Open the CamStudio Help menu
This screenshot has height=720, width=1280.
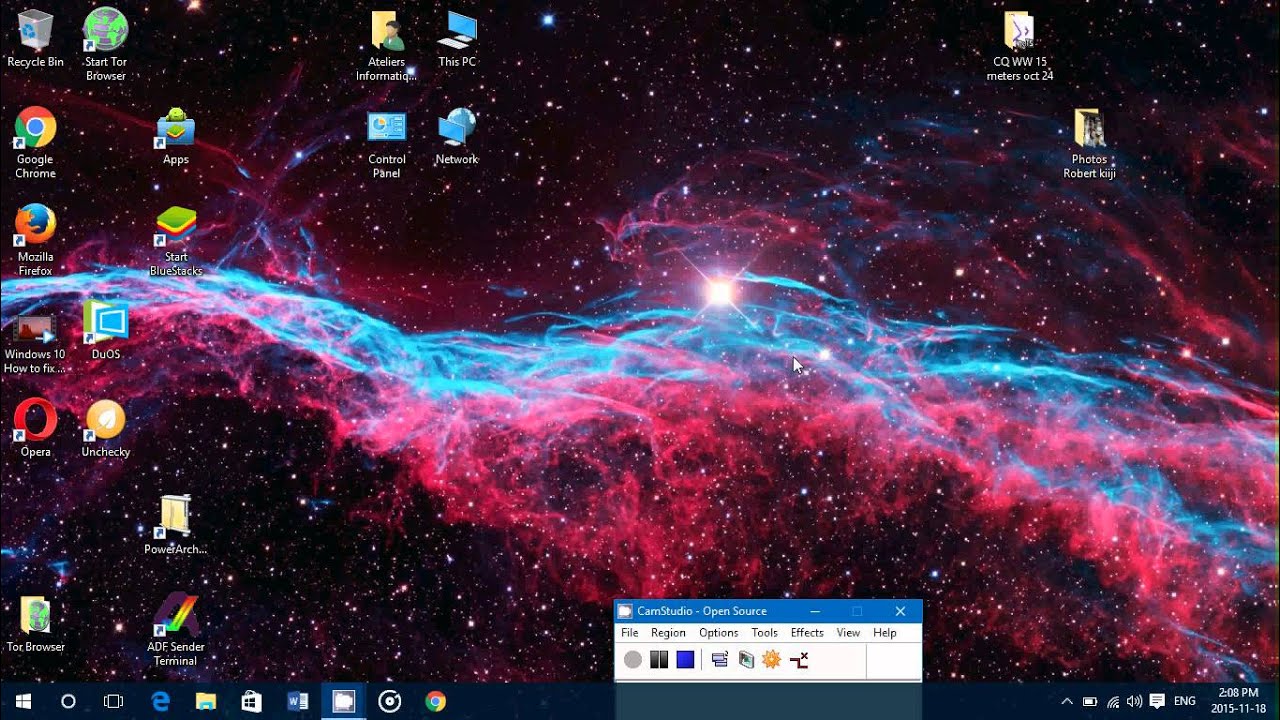coord(884,633)
